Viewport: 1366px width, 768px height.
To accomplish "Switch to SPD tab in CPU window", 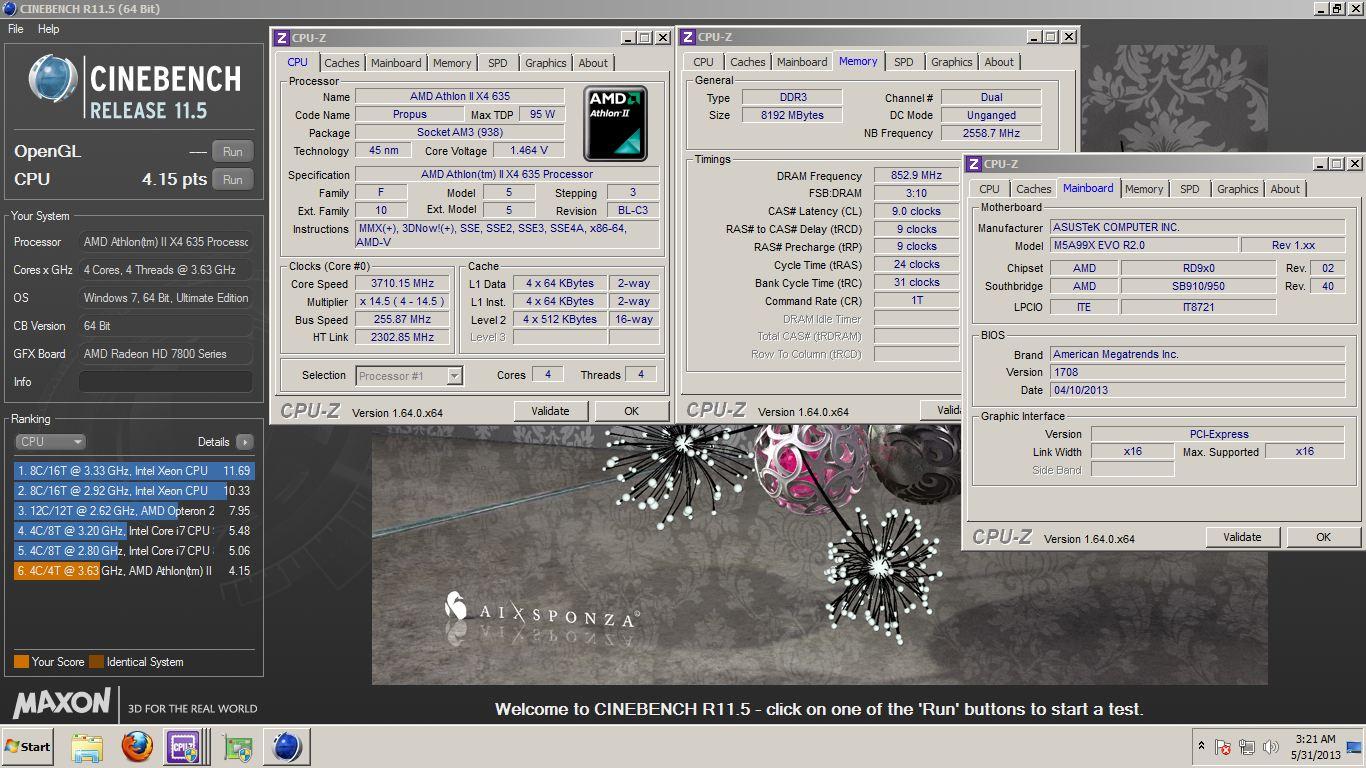I will click(497, 63).
